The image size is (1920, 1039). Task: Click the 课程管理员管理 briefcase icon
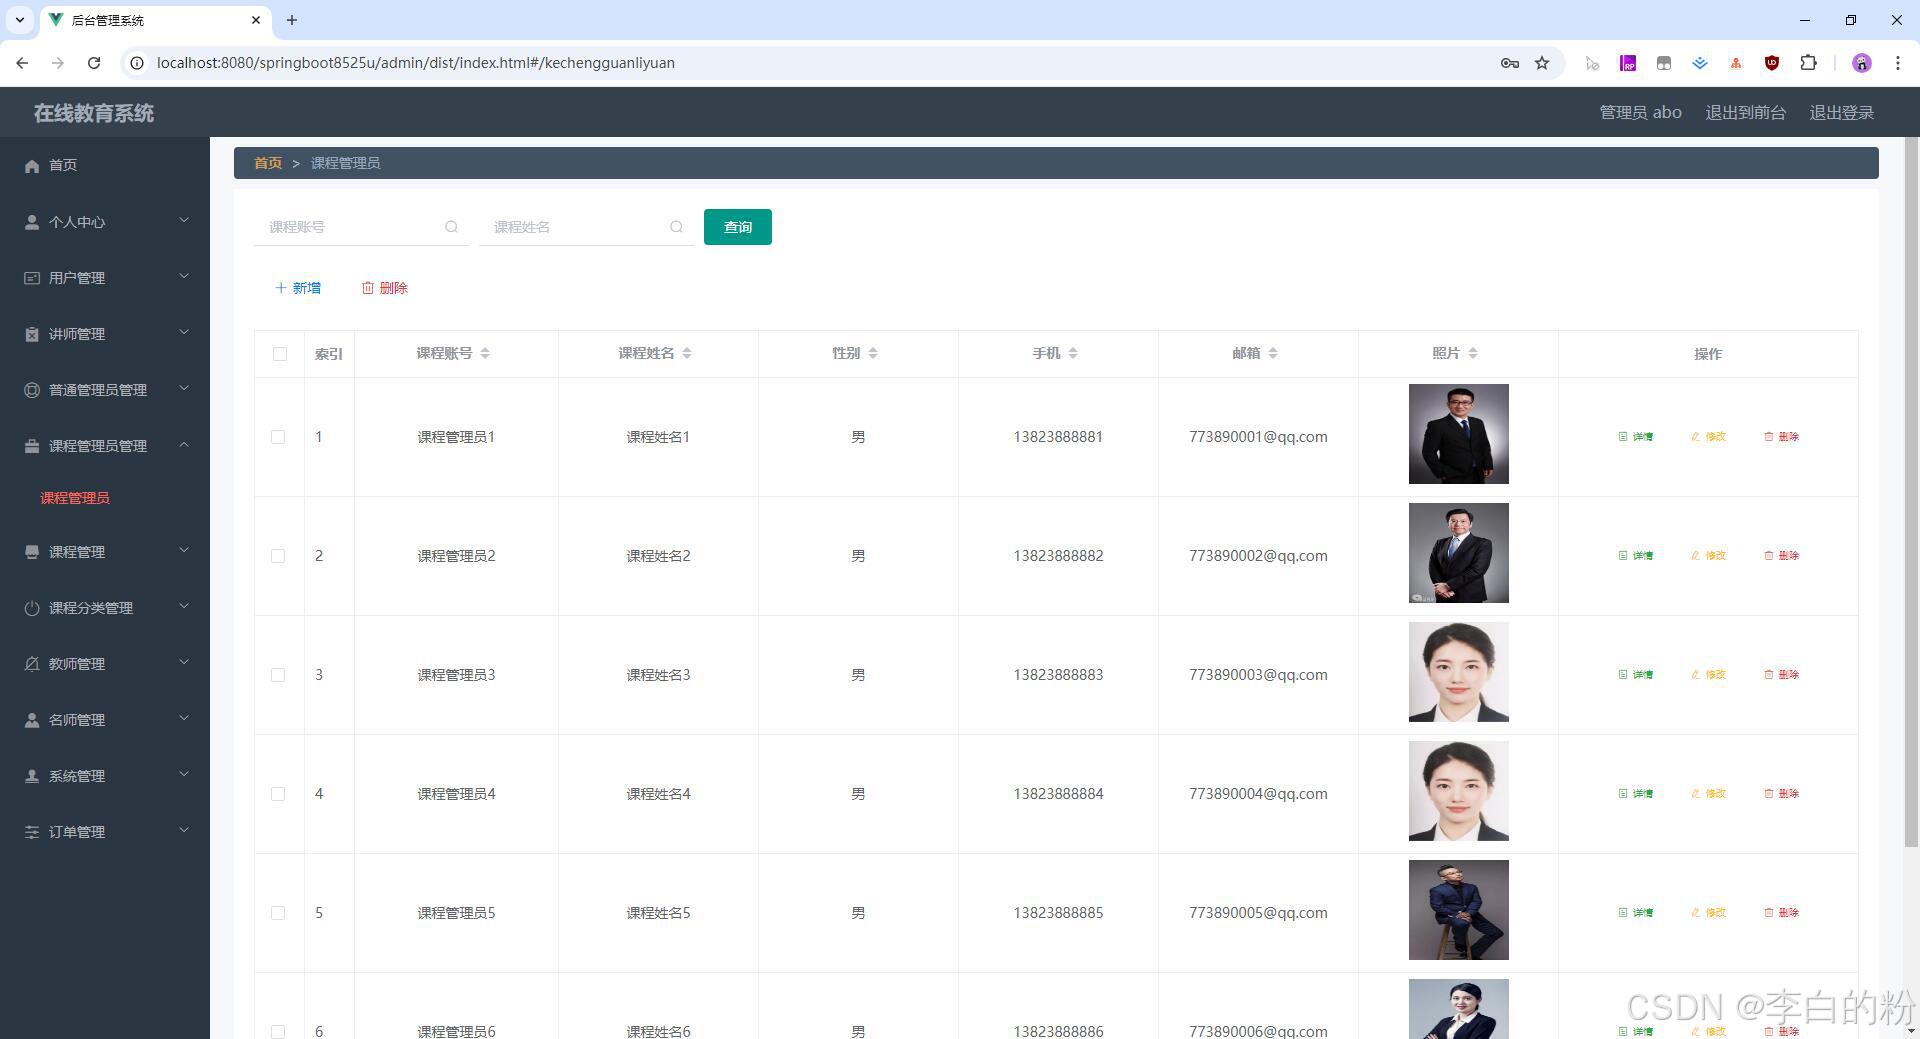(x=32, y=446)
